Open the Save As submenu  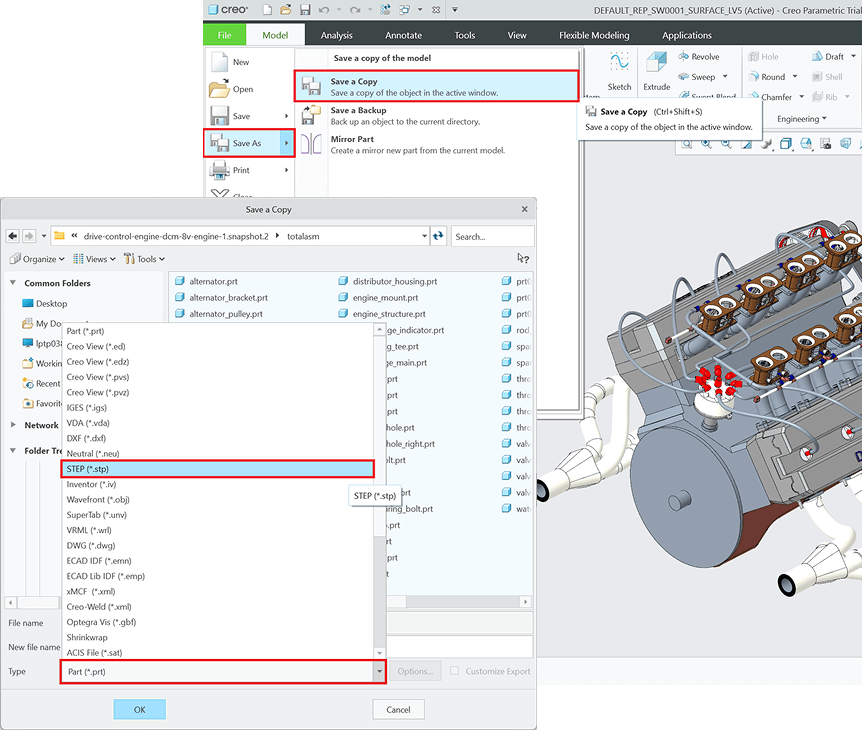(x=250, y=143)
